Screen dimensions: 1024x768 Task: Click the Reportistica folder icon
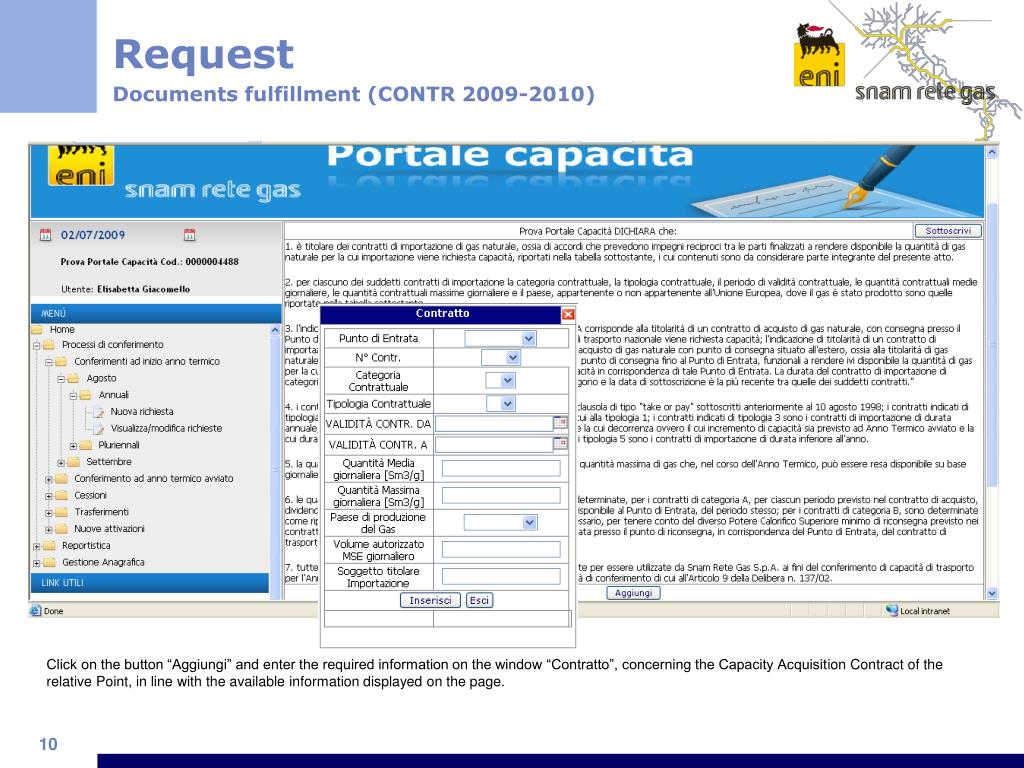tap(50, 545)
